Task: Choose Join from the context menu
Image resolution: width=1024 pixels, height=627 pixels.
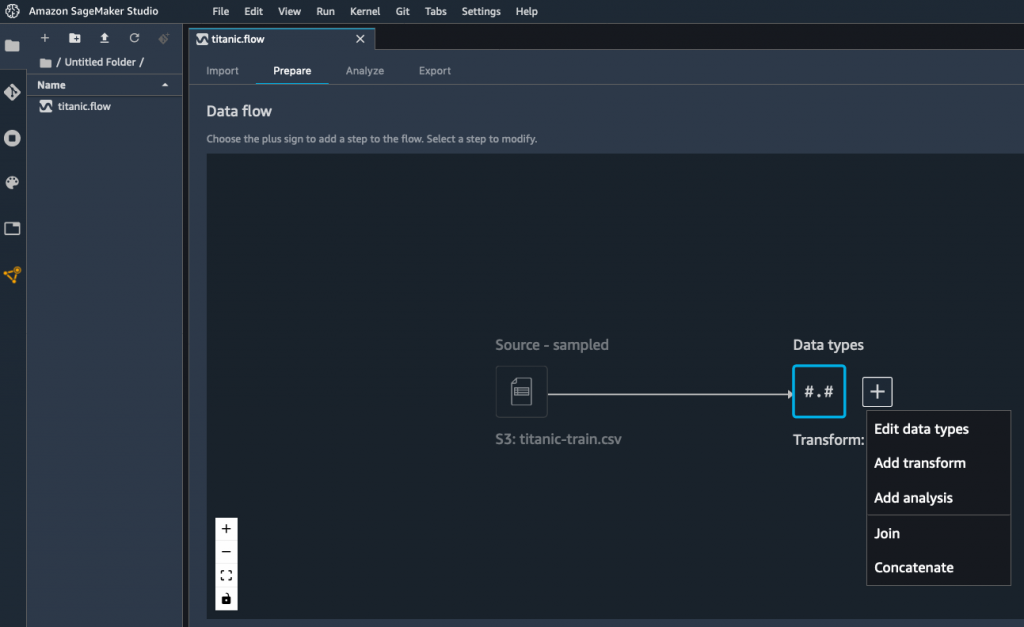Action: [887, 533]
